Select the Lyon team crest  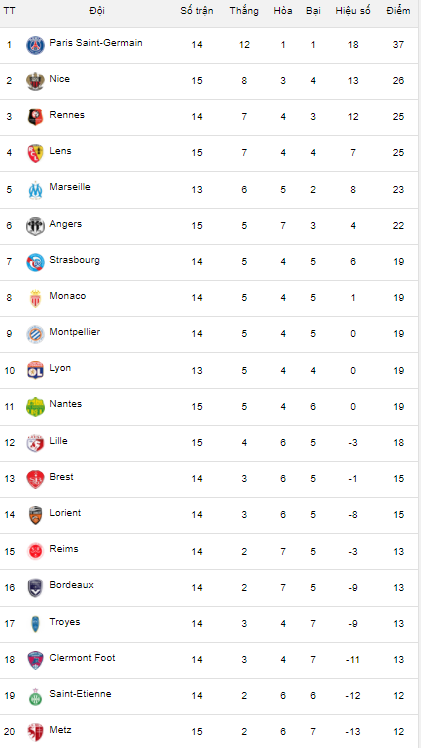tap(35, 370)
